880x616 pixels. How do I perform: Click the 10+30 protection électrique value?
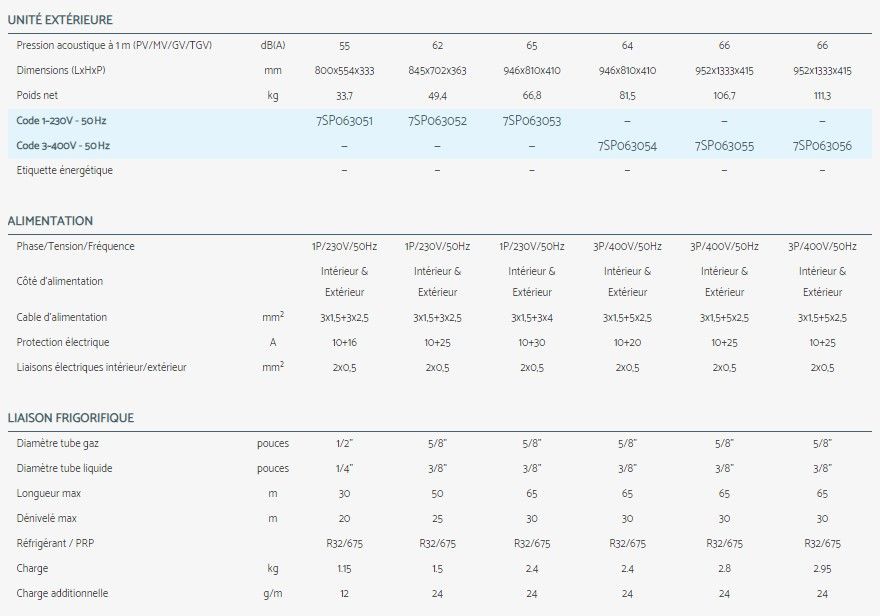pos(531,343)
